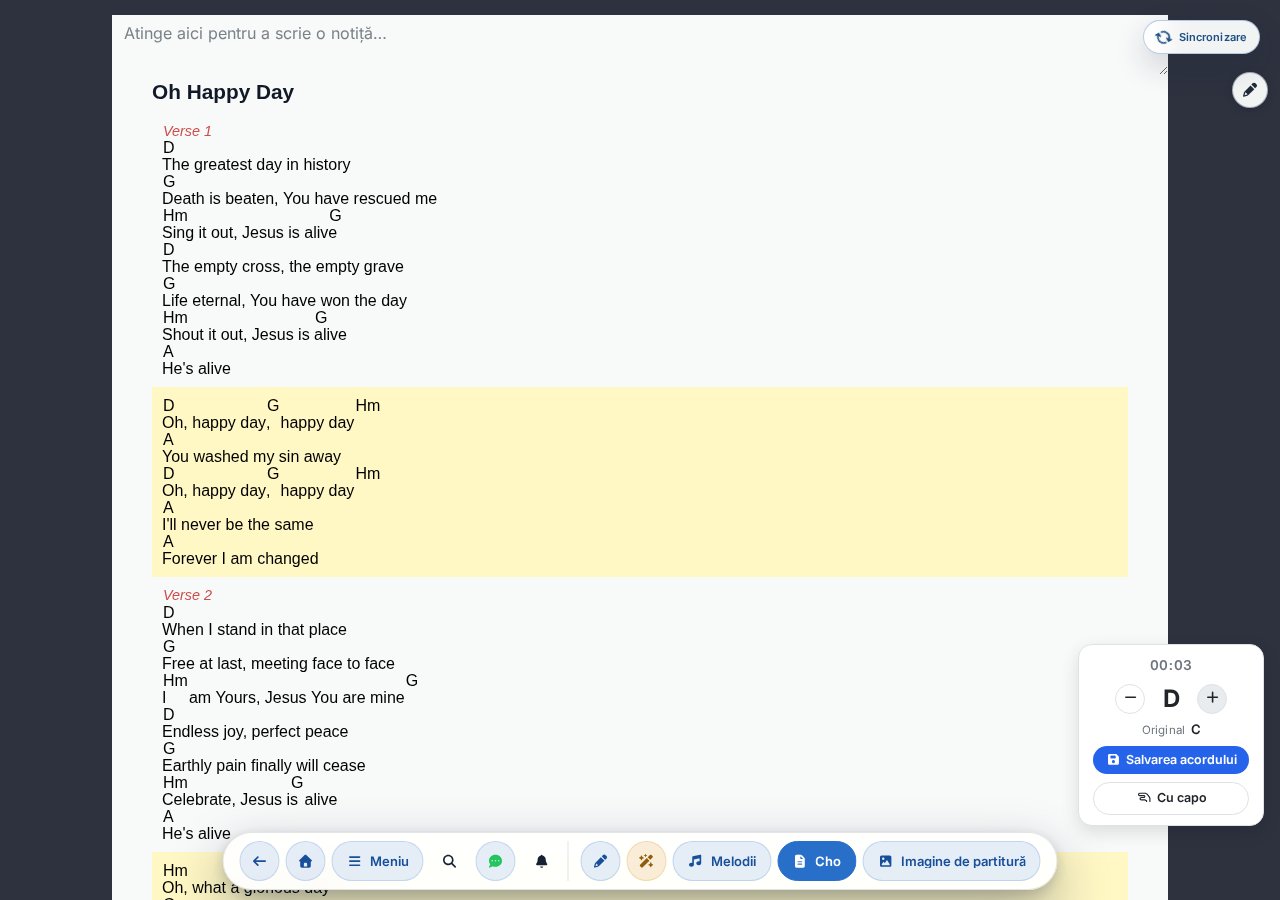This screenshot has height=900, width=1280.
Task: Click the pencil edit icon in toolbar
Action: point(600,861)
